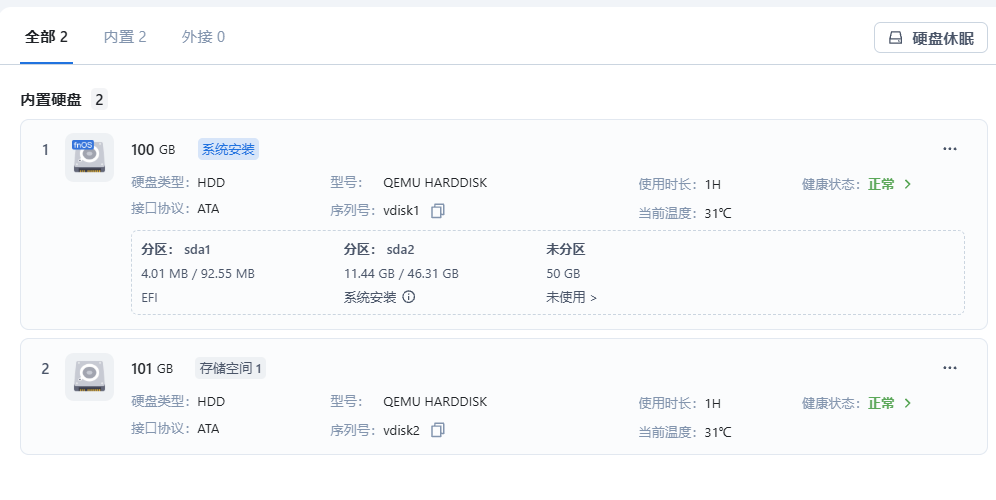Open more options for disk 2

(x=950, y=368)
